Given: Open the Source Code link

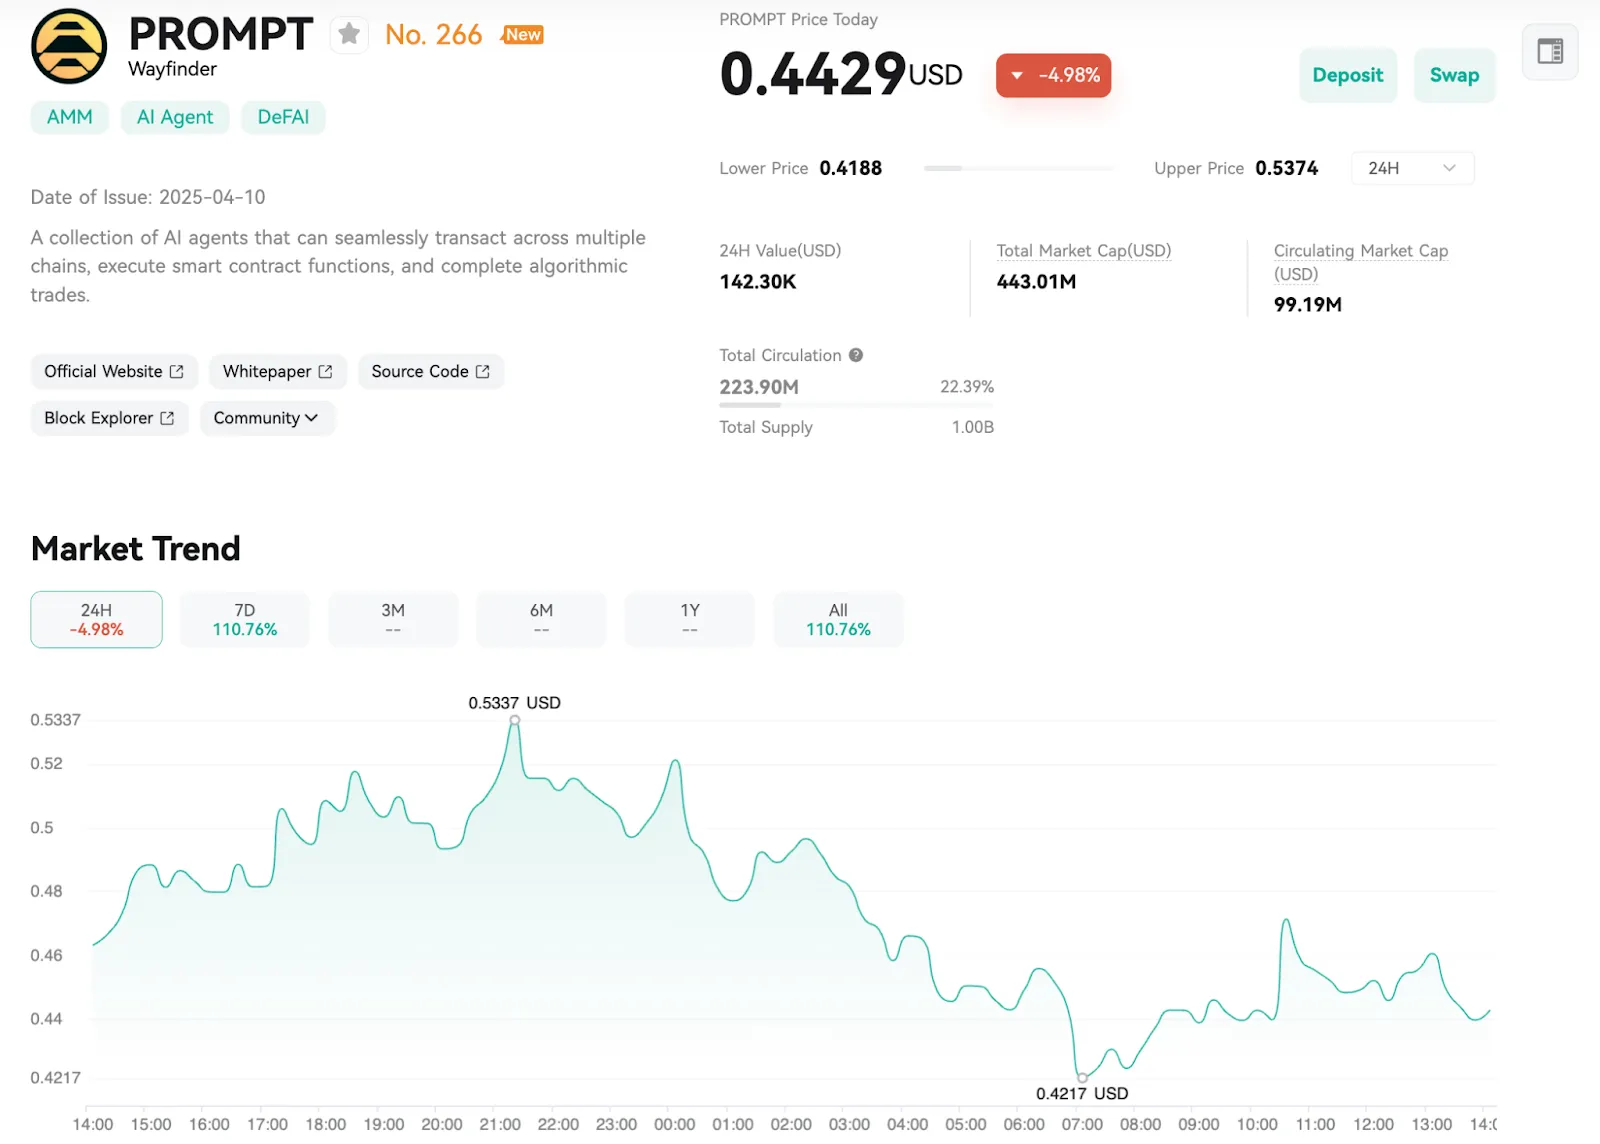Looking at the screenshot, I should point(431,371).
